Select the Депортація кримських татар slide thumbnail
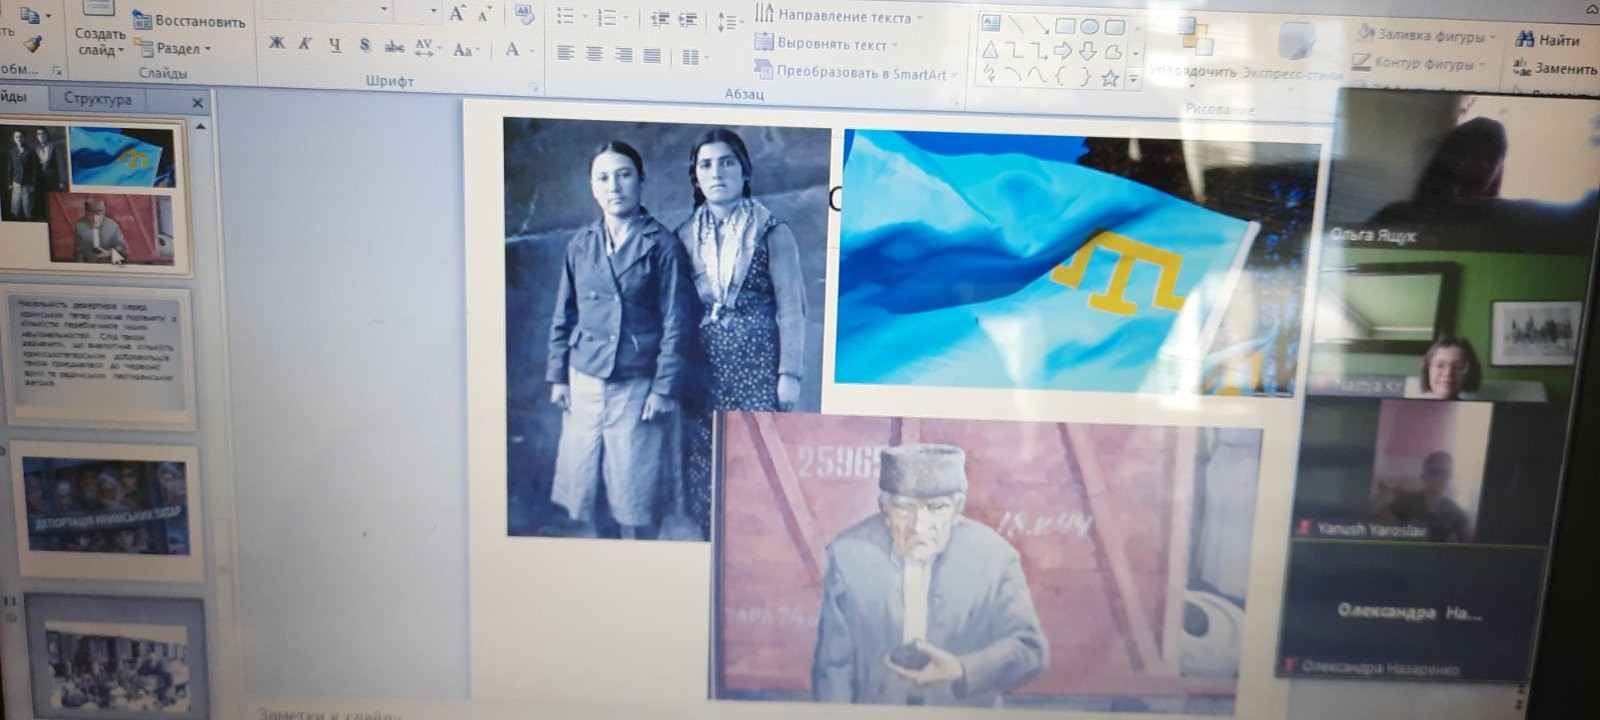The width and height of the screenshot is (1600, 720). pos(105,507)
